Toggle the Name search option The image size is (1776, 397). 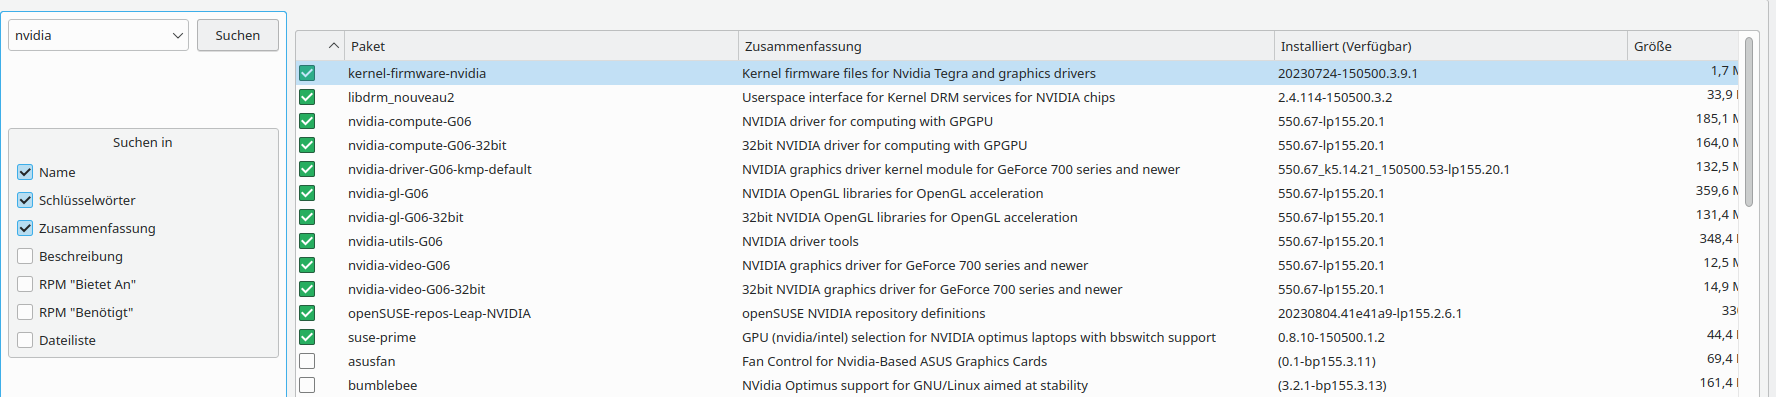pos(25,172)
